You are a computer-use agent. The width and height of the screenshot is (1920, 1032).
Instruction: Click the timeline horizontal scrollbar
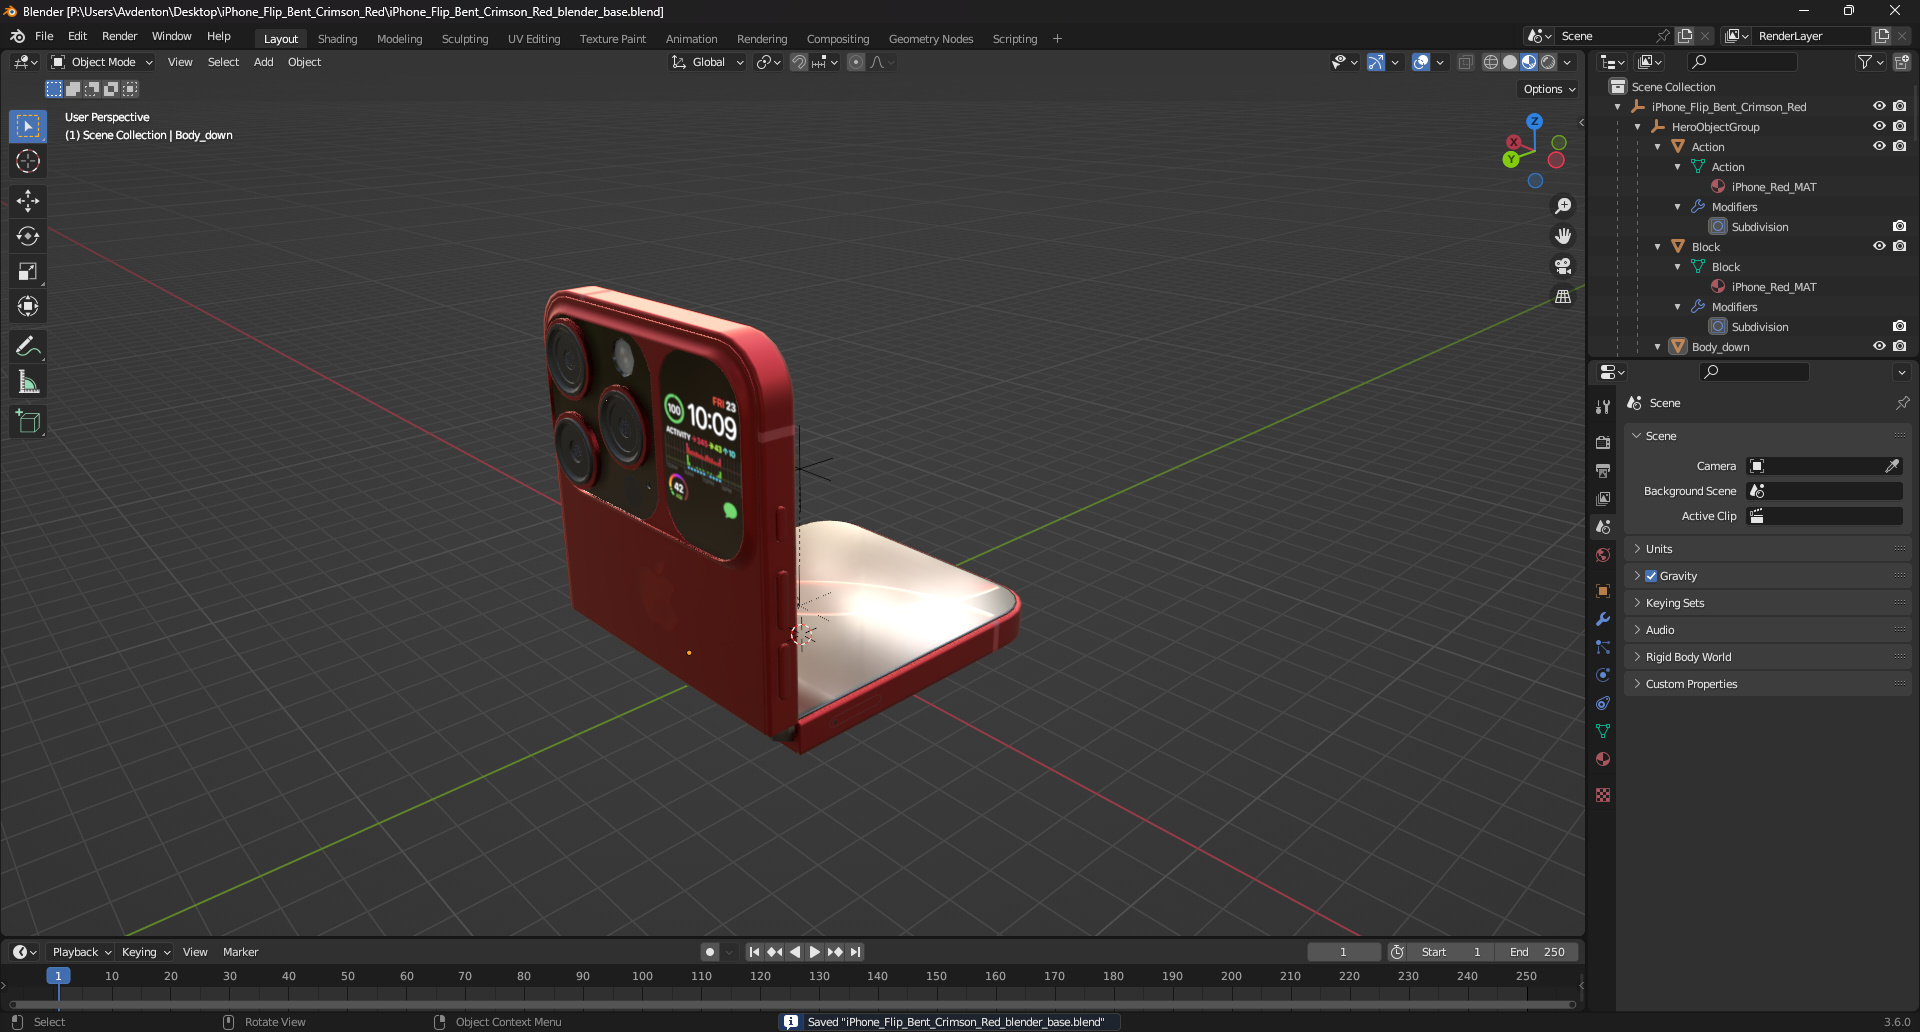792,1004
